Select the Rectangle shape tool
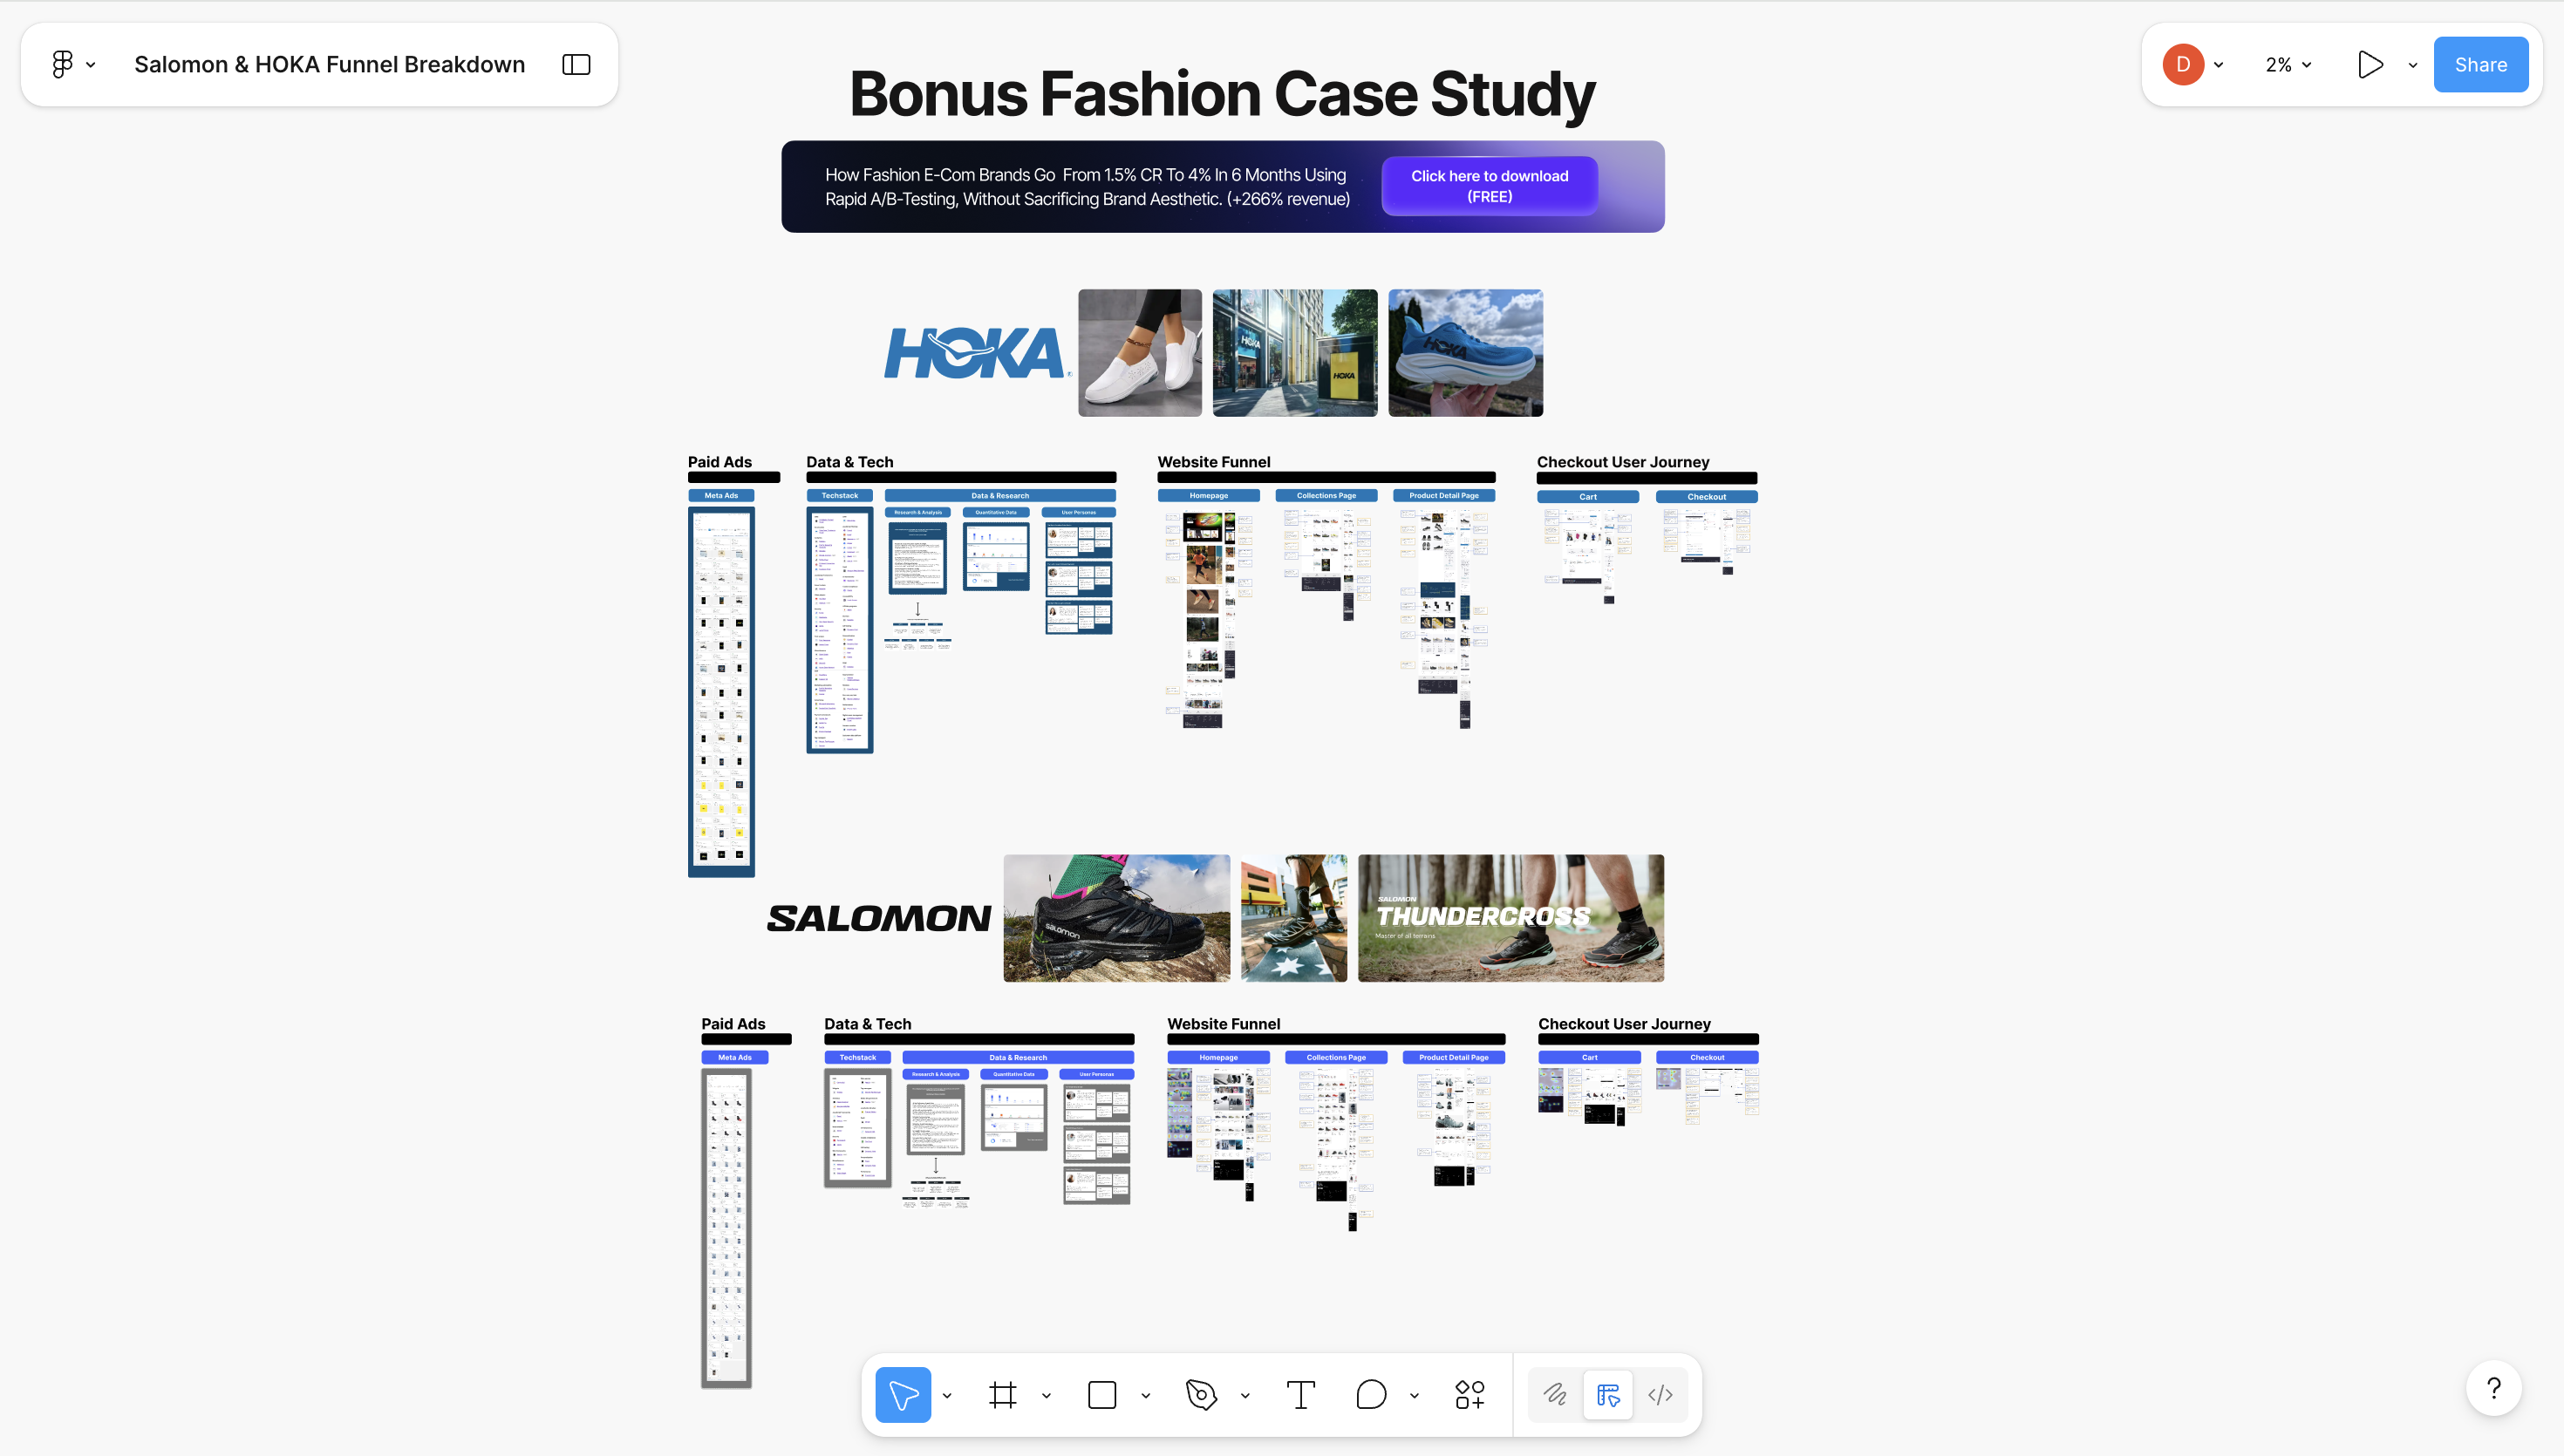The width and height of the screenshot is (2564, 1456). tap(1101, 1394)
